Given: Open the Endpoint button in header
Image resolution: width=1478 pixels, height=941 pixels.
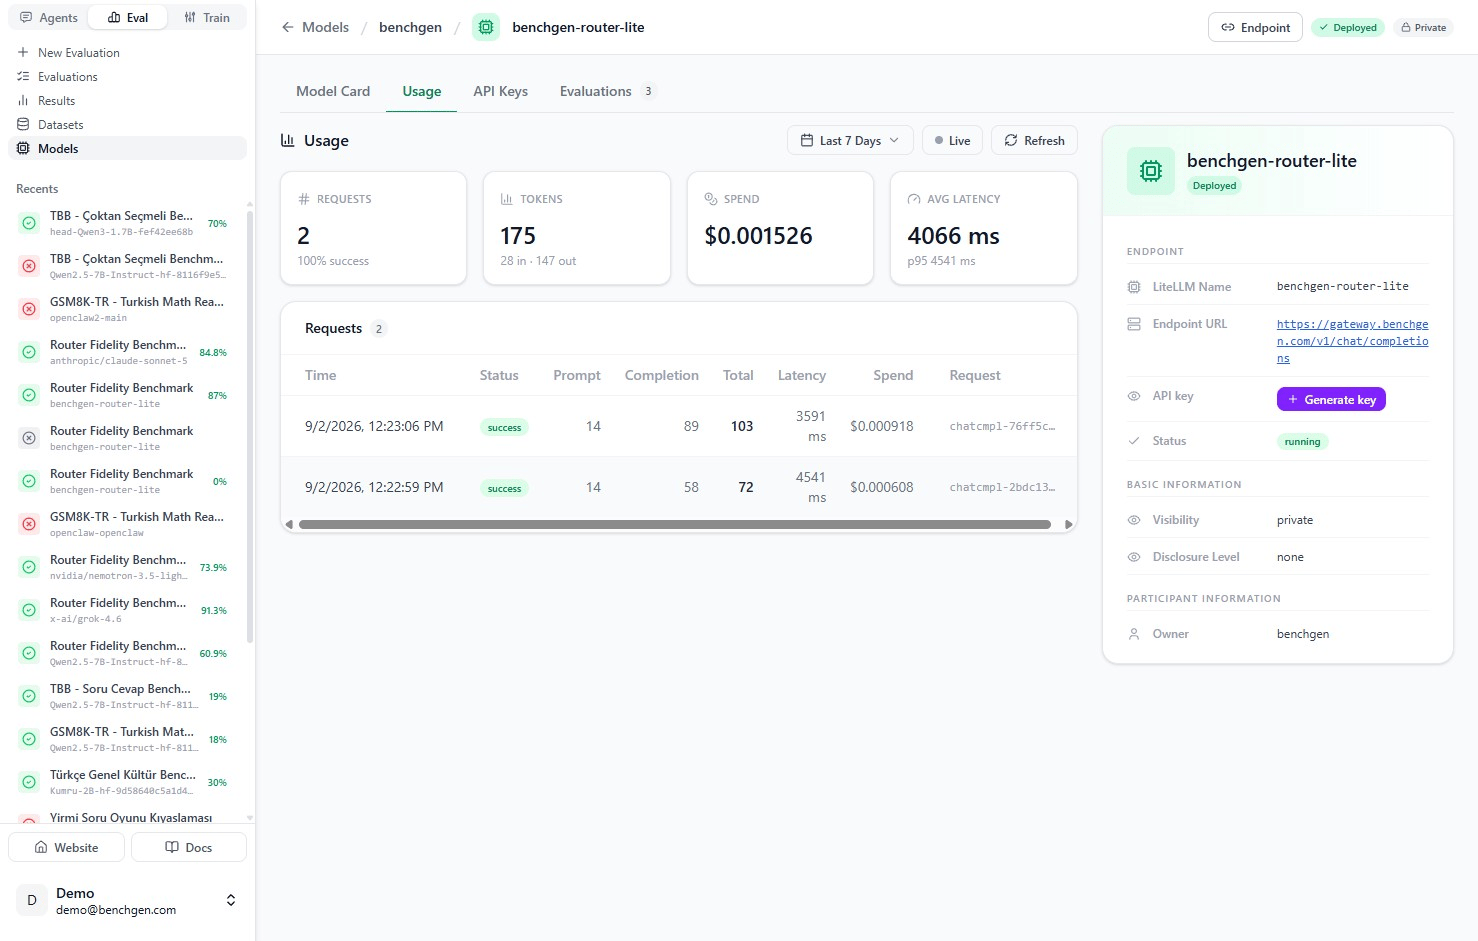Looking at the screenshot, I should (1255, 27).
